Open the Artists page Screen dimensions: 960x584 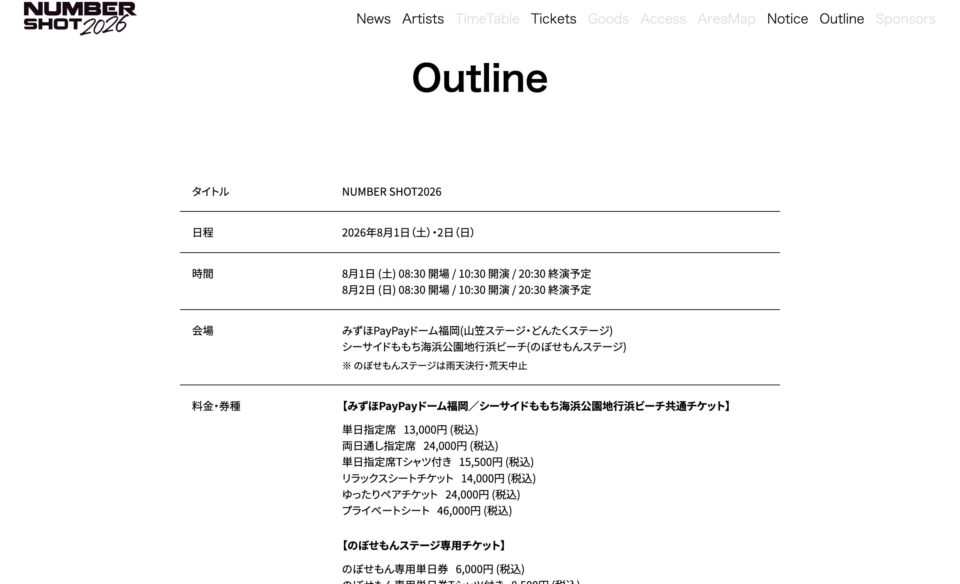pyautogui.click(x=422, y=19)
